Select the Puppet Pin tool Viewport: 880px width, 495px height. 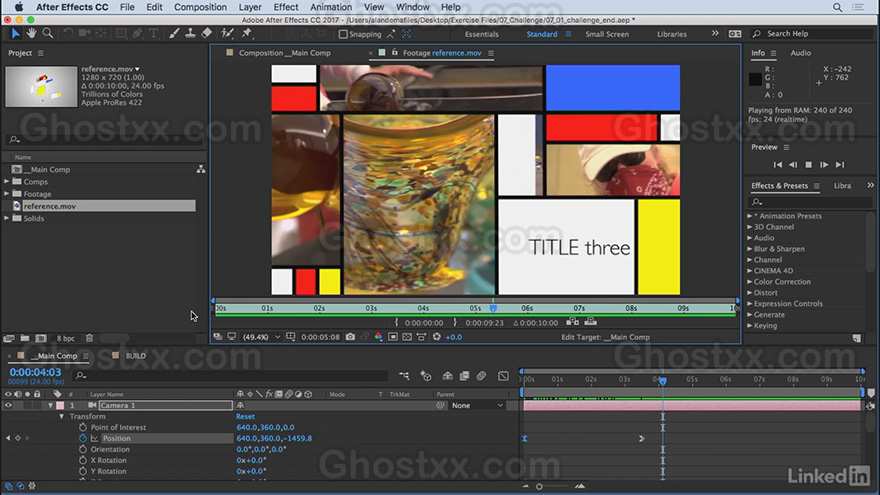coord(246,34)
